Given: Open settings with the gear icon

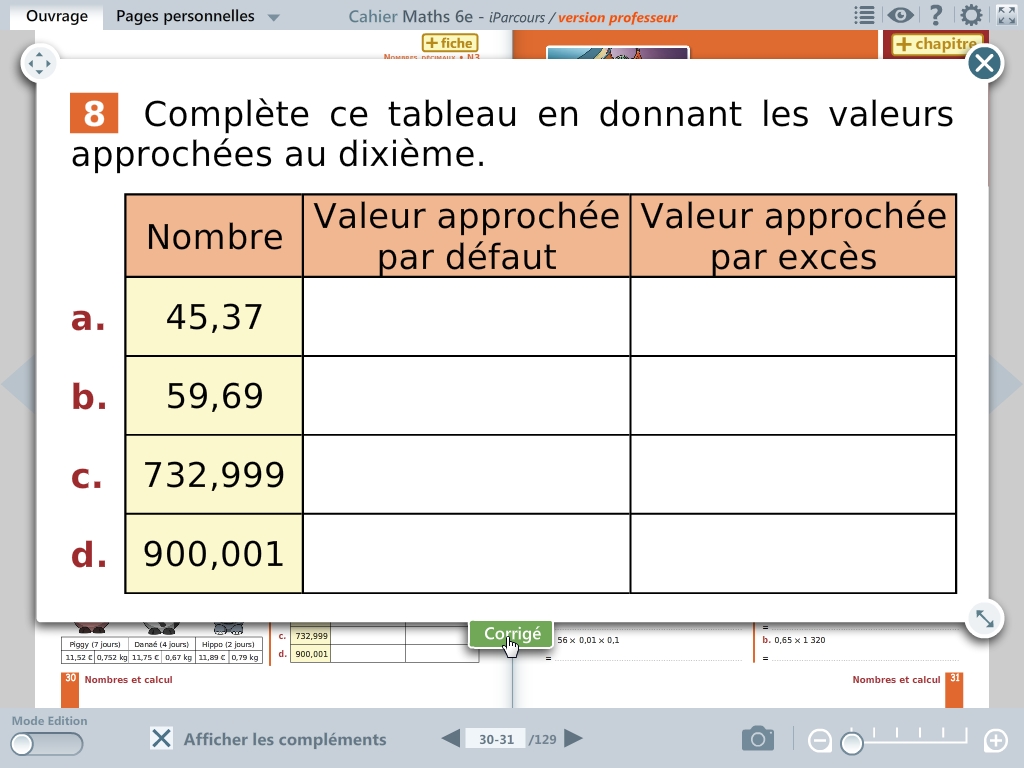Looking at the screenshot, I should pyautogui.click(x=971, y=16).
